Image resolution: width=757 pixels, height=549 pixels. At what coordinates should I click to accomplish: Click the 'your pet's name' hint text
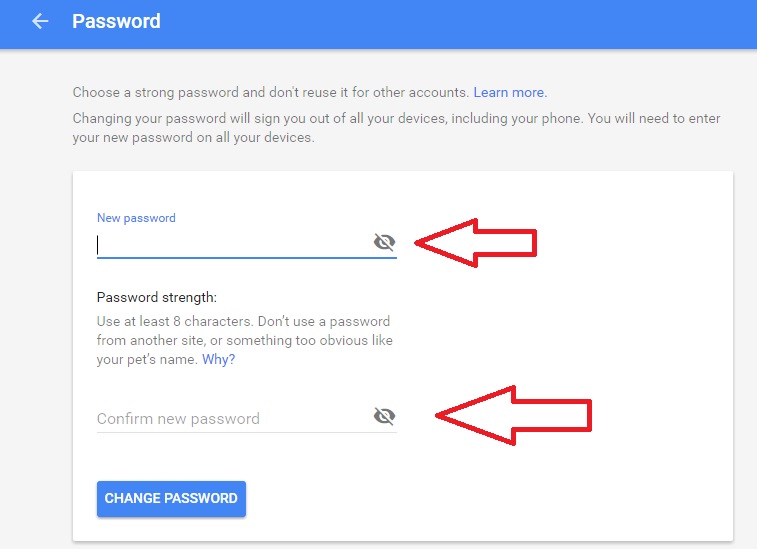pyautogui.click(x=147, y=359)
